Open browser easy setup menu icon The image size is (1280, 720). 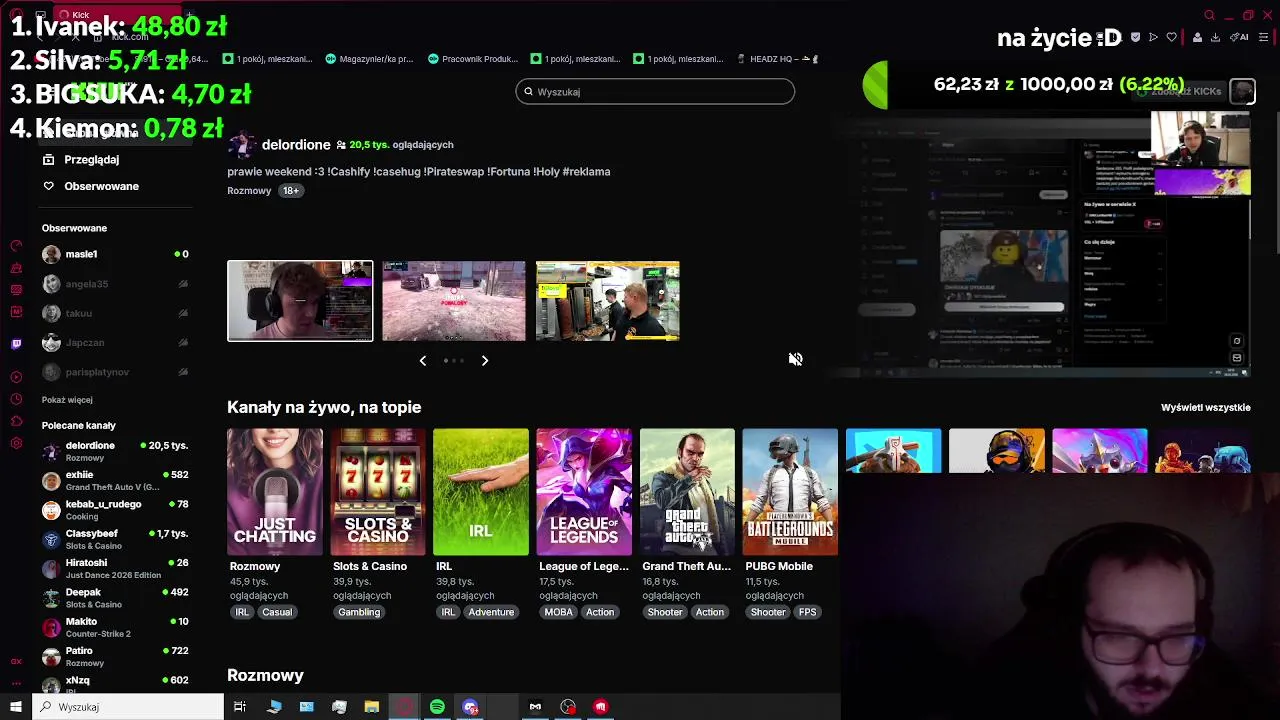(x=1264, y=37)
